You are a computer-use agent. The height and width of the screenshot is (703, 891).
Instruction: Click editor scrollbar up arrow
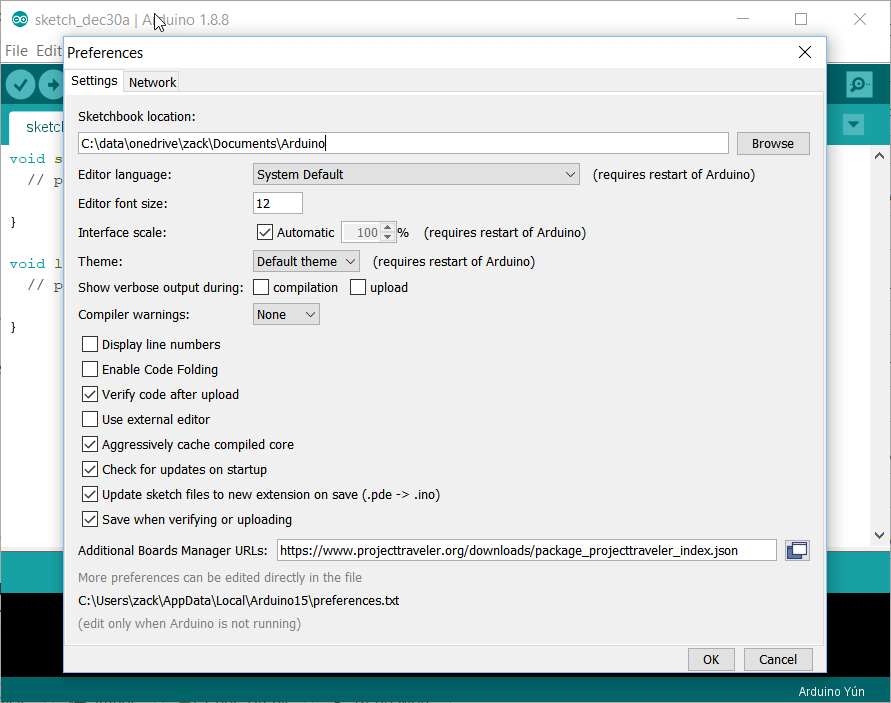pyautogui.click(x=879, y=156)
